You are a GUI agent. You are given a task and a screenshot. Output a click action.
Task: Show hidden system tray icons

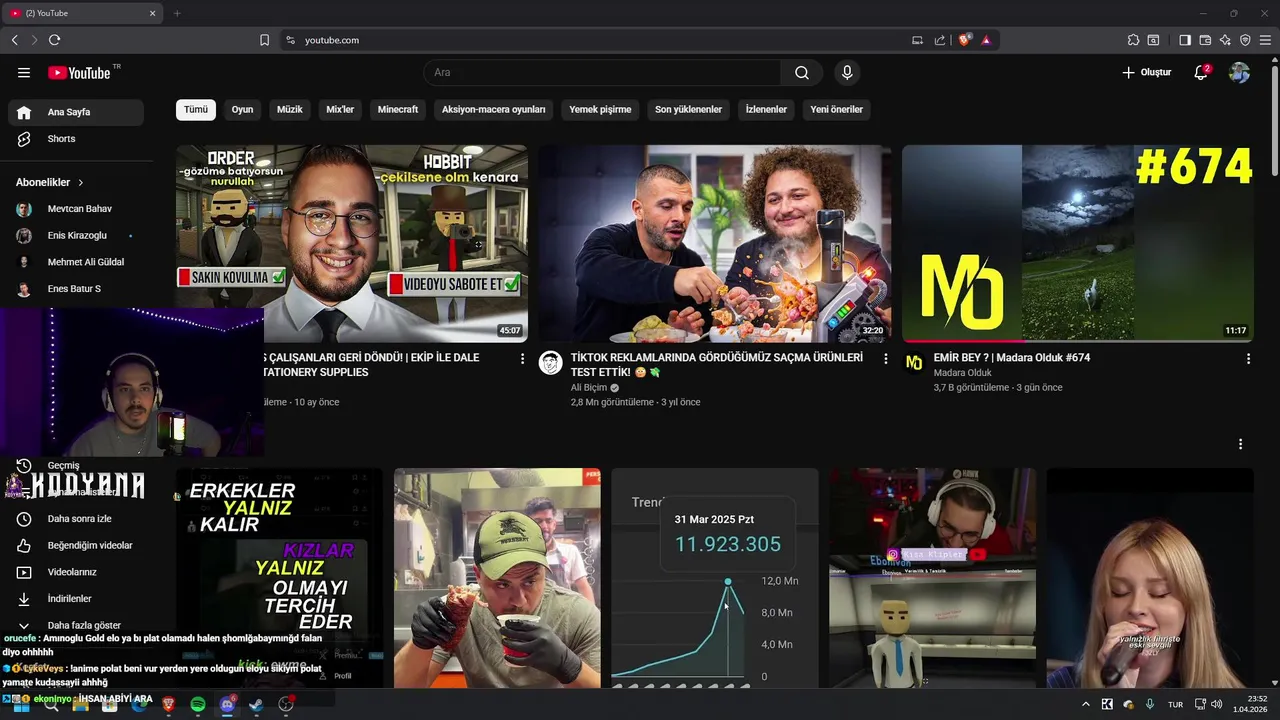[x=1086, y=705]
